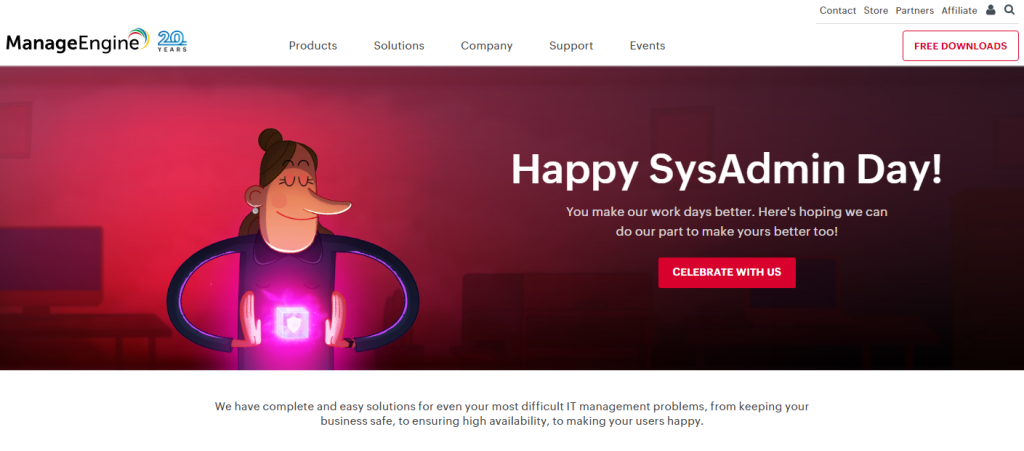This screenshot has height=451, width=1024.
Task: Click the 20 Years anniversary badge
Action: (x=172, y=40)
